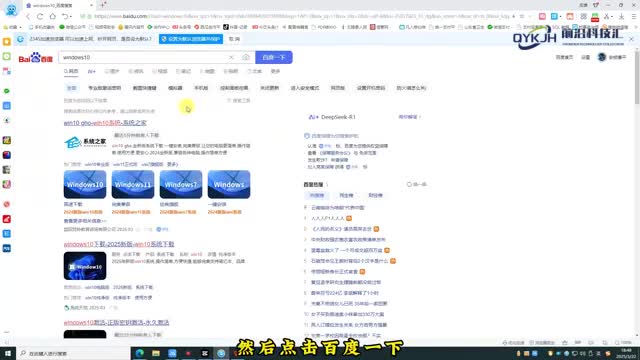Click the blue set default browser button
The image size is (640, 360).
(x=191, y=39)
